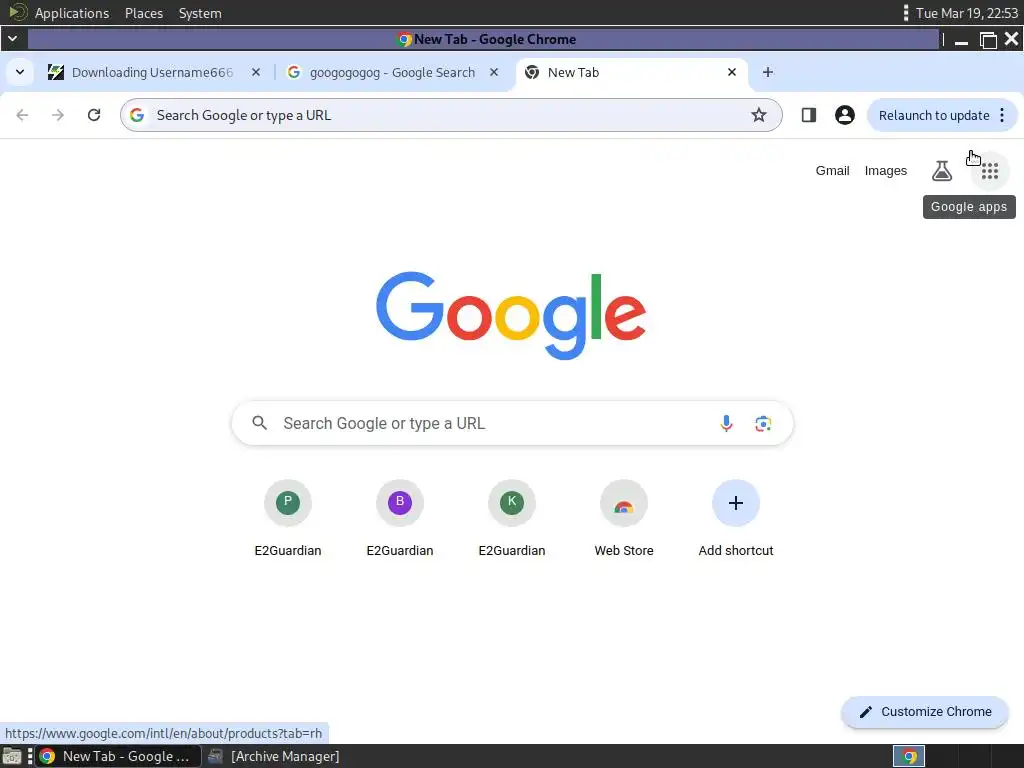The image size is (1024, 768).
Task: Go back with the back arrow
Action: tap(22, 115)
